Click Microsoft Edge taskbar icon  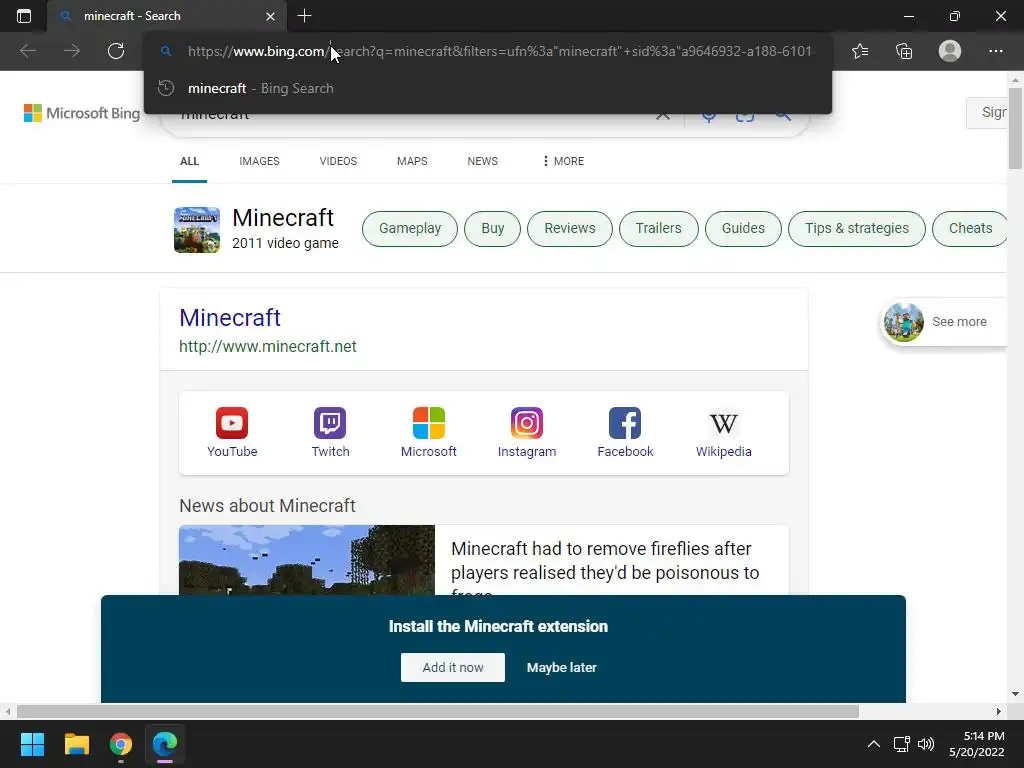[165, 744]
